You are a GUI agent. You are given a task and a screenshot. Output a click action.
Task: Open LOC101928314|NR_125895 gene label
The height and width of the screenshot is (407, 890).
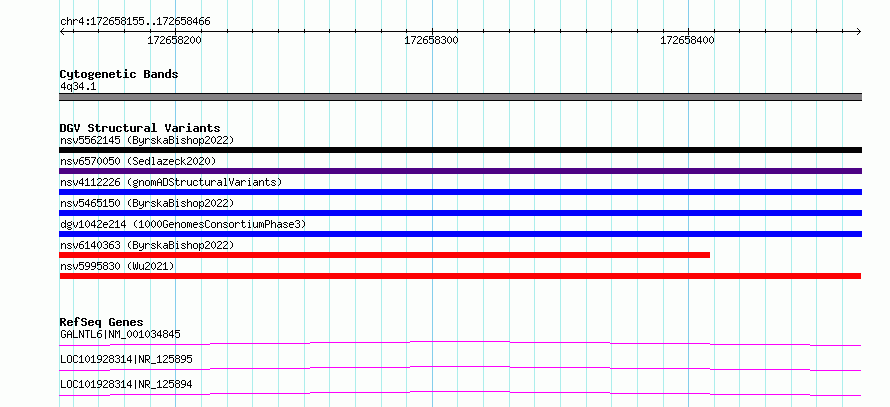point(126,359)
